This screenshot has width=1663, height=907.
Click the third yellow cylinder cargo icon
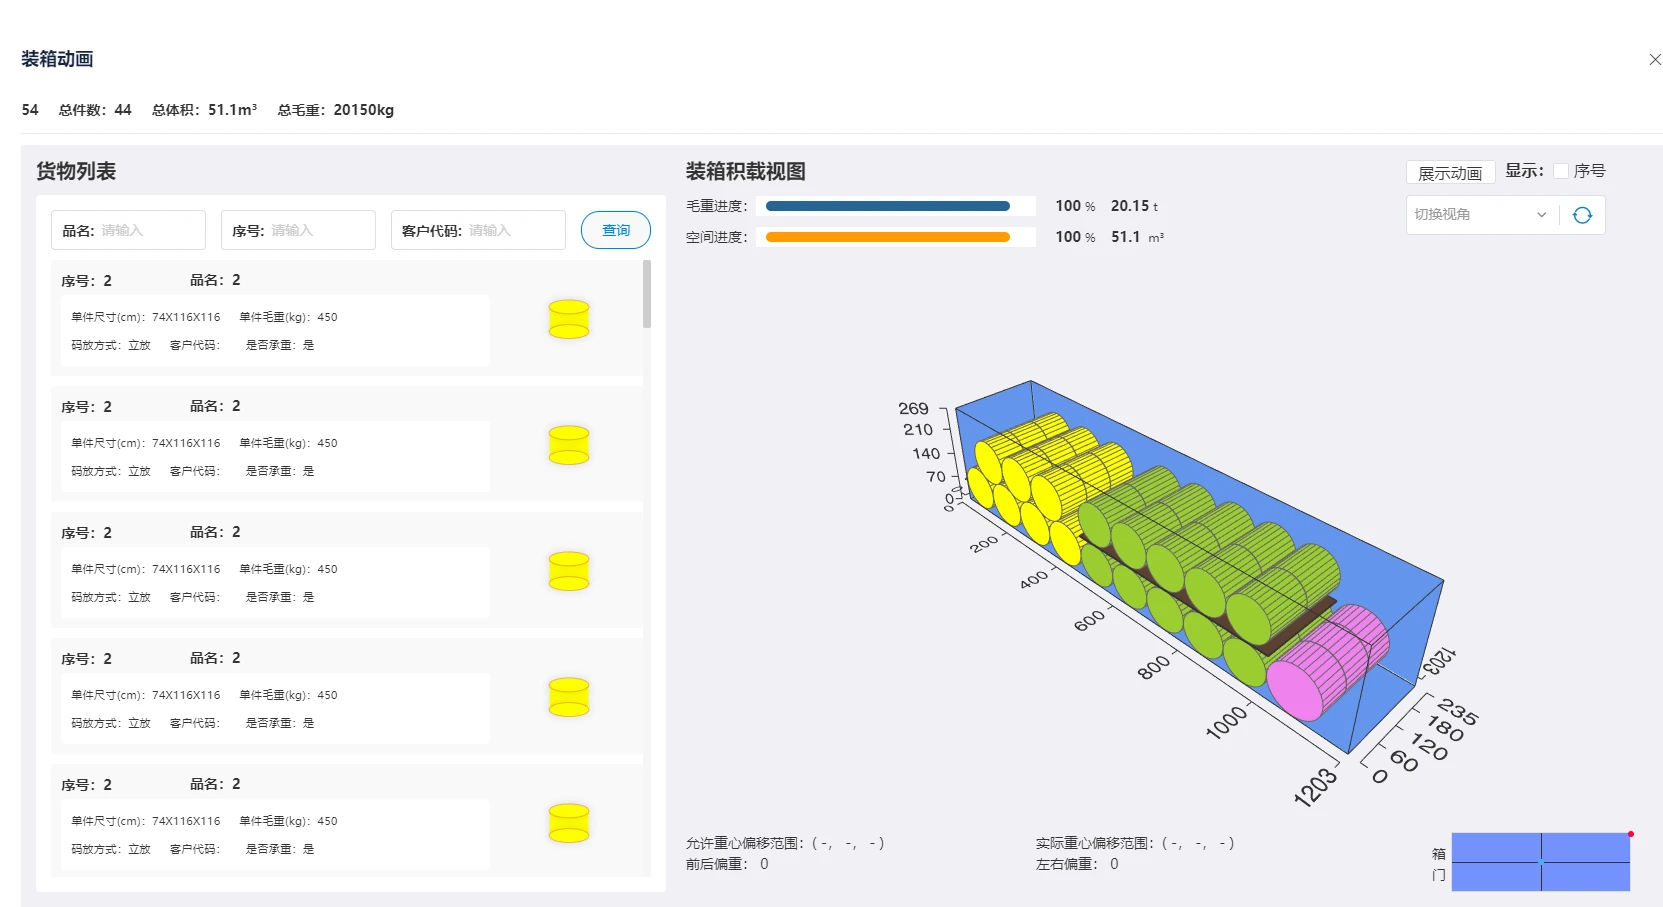[x=569, y=571]
